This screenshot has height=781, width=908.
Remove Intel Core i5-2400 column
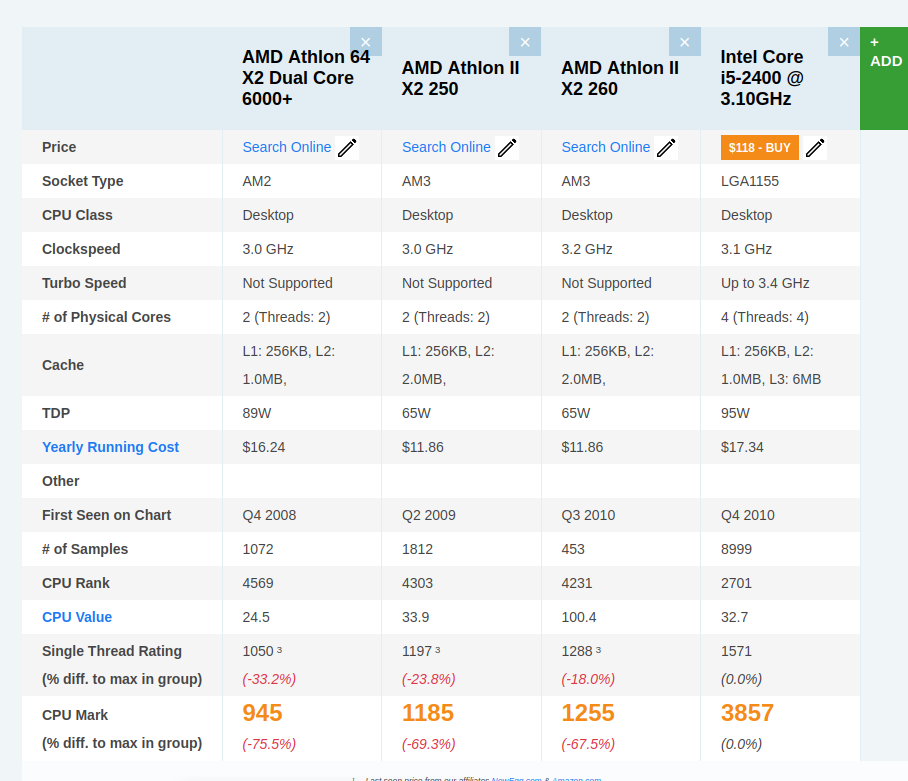tap(844, 42)
